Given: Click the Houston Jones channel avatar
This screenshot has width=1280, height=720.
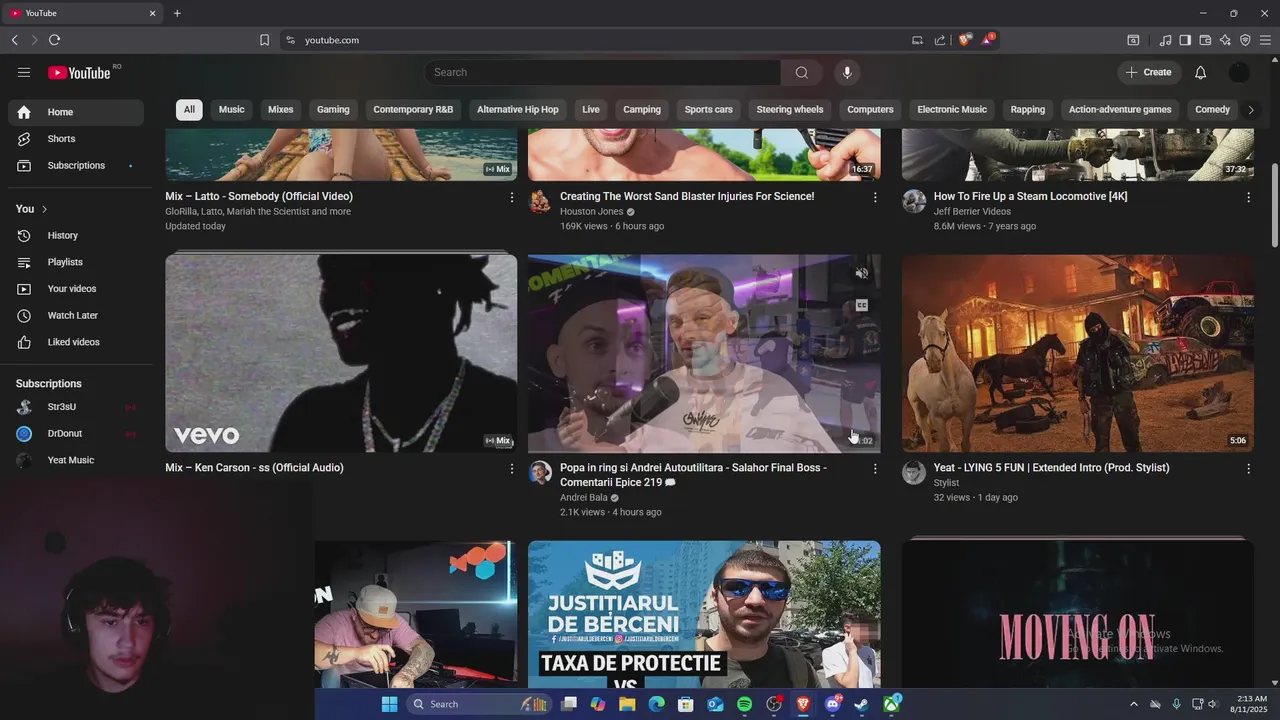Looking at the screenshot, I should [x=540, y=202].
